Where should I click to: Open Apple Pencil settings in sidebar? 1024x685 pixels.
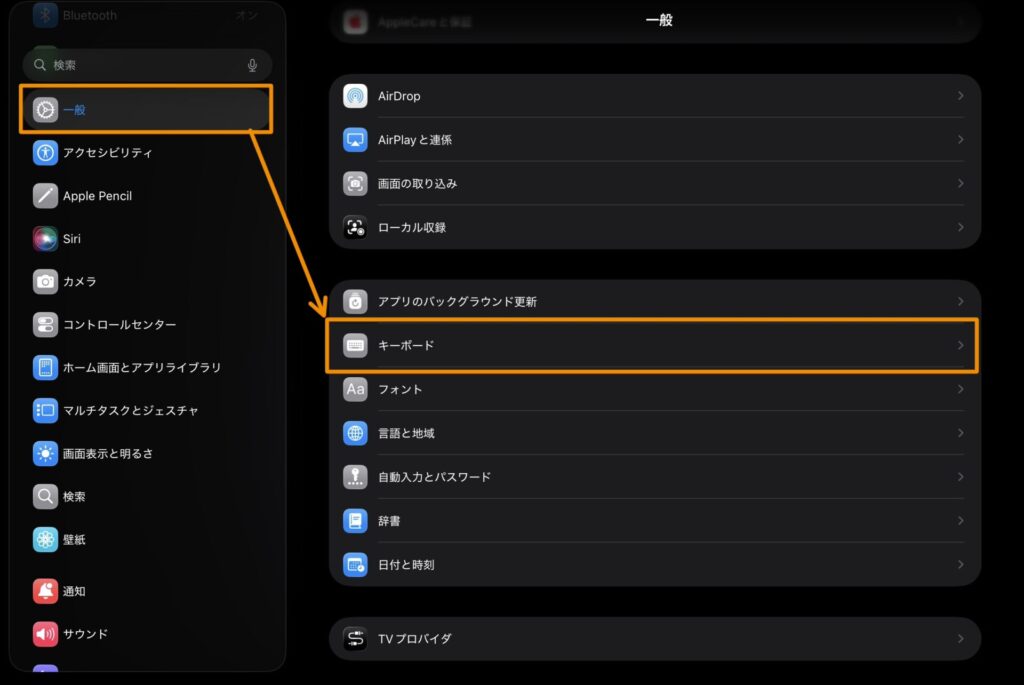pyautogui.click(x=97, y=196)
